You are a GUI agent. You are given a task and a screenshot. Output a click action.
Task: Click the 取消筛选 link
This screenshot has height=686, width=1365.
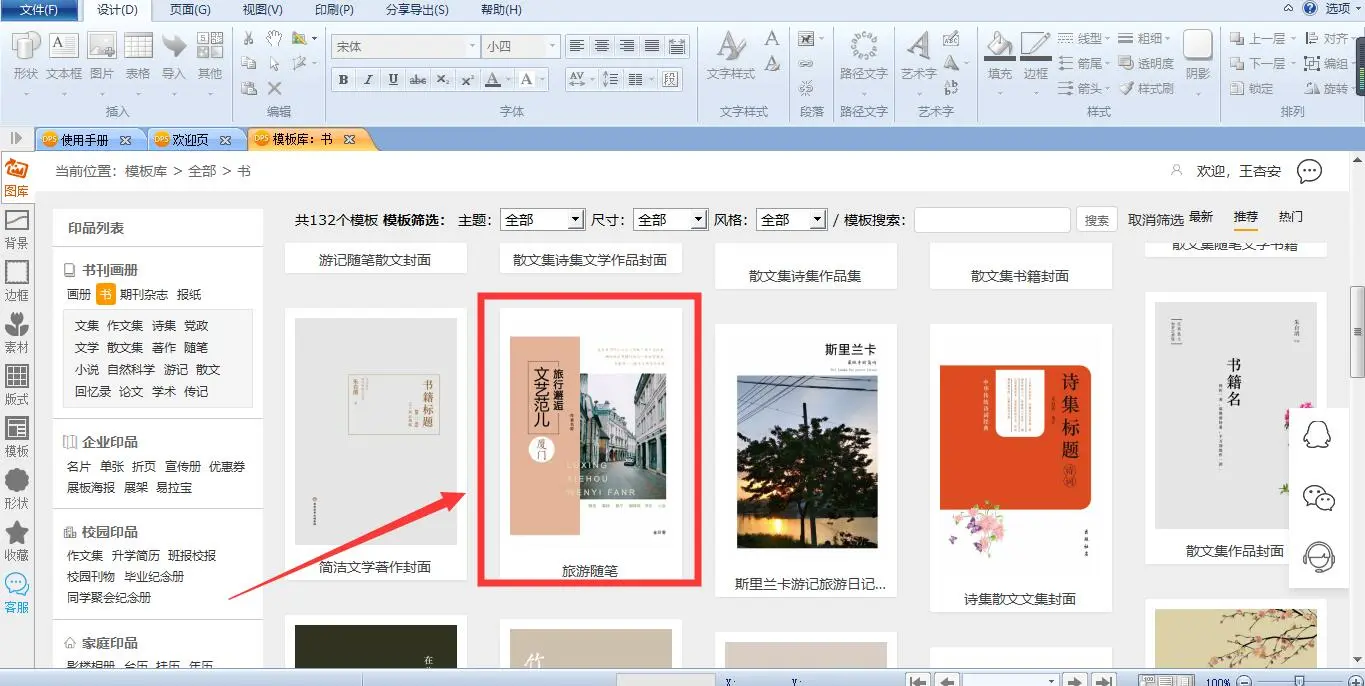(1155, 220)
